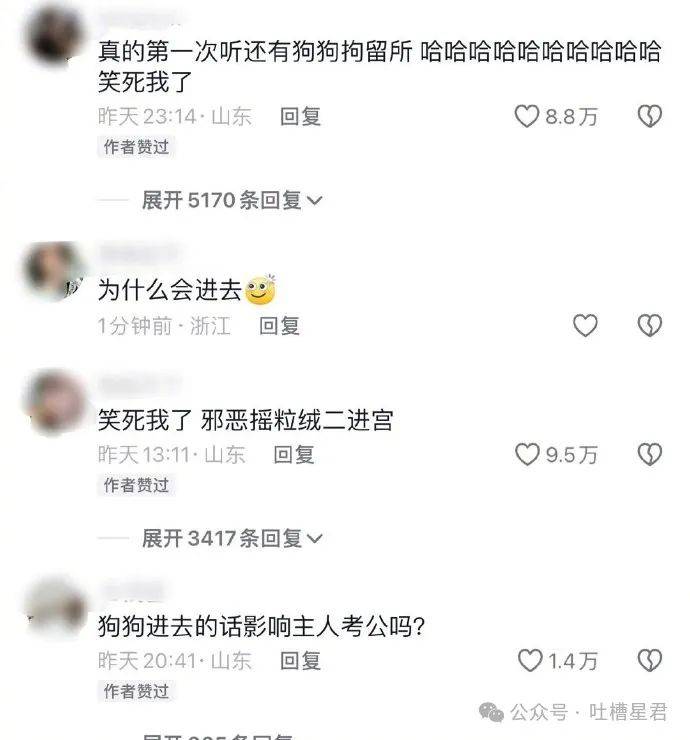
Task: Like the 为什么会进去 comment
Action: 585,326
